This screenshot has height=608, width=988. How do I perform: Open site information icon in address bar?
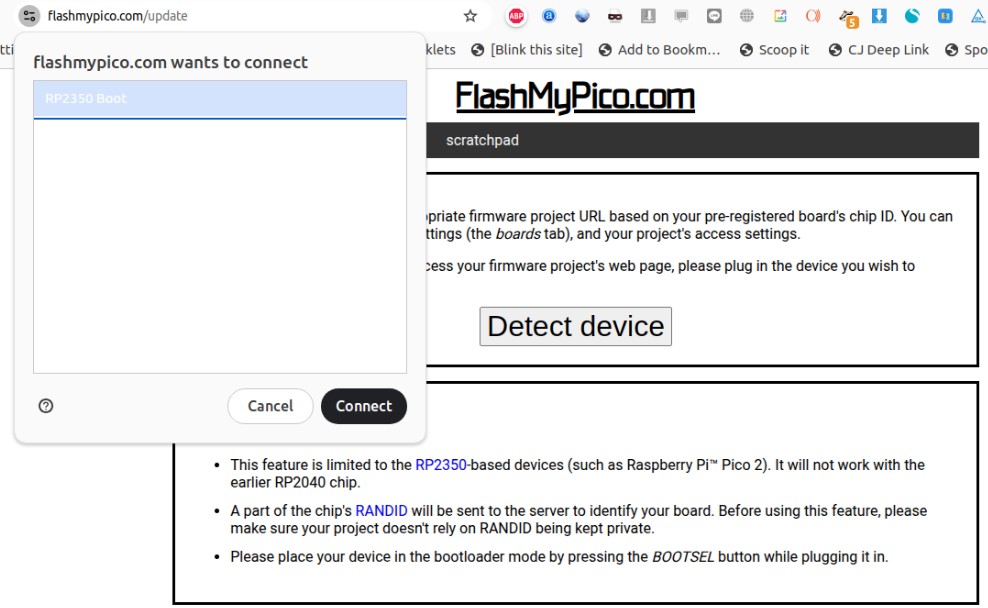tap(29, 16)
